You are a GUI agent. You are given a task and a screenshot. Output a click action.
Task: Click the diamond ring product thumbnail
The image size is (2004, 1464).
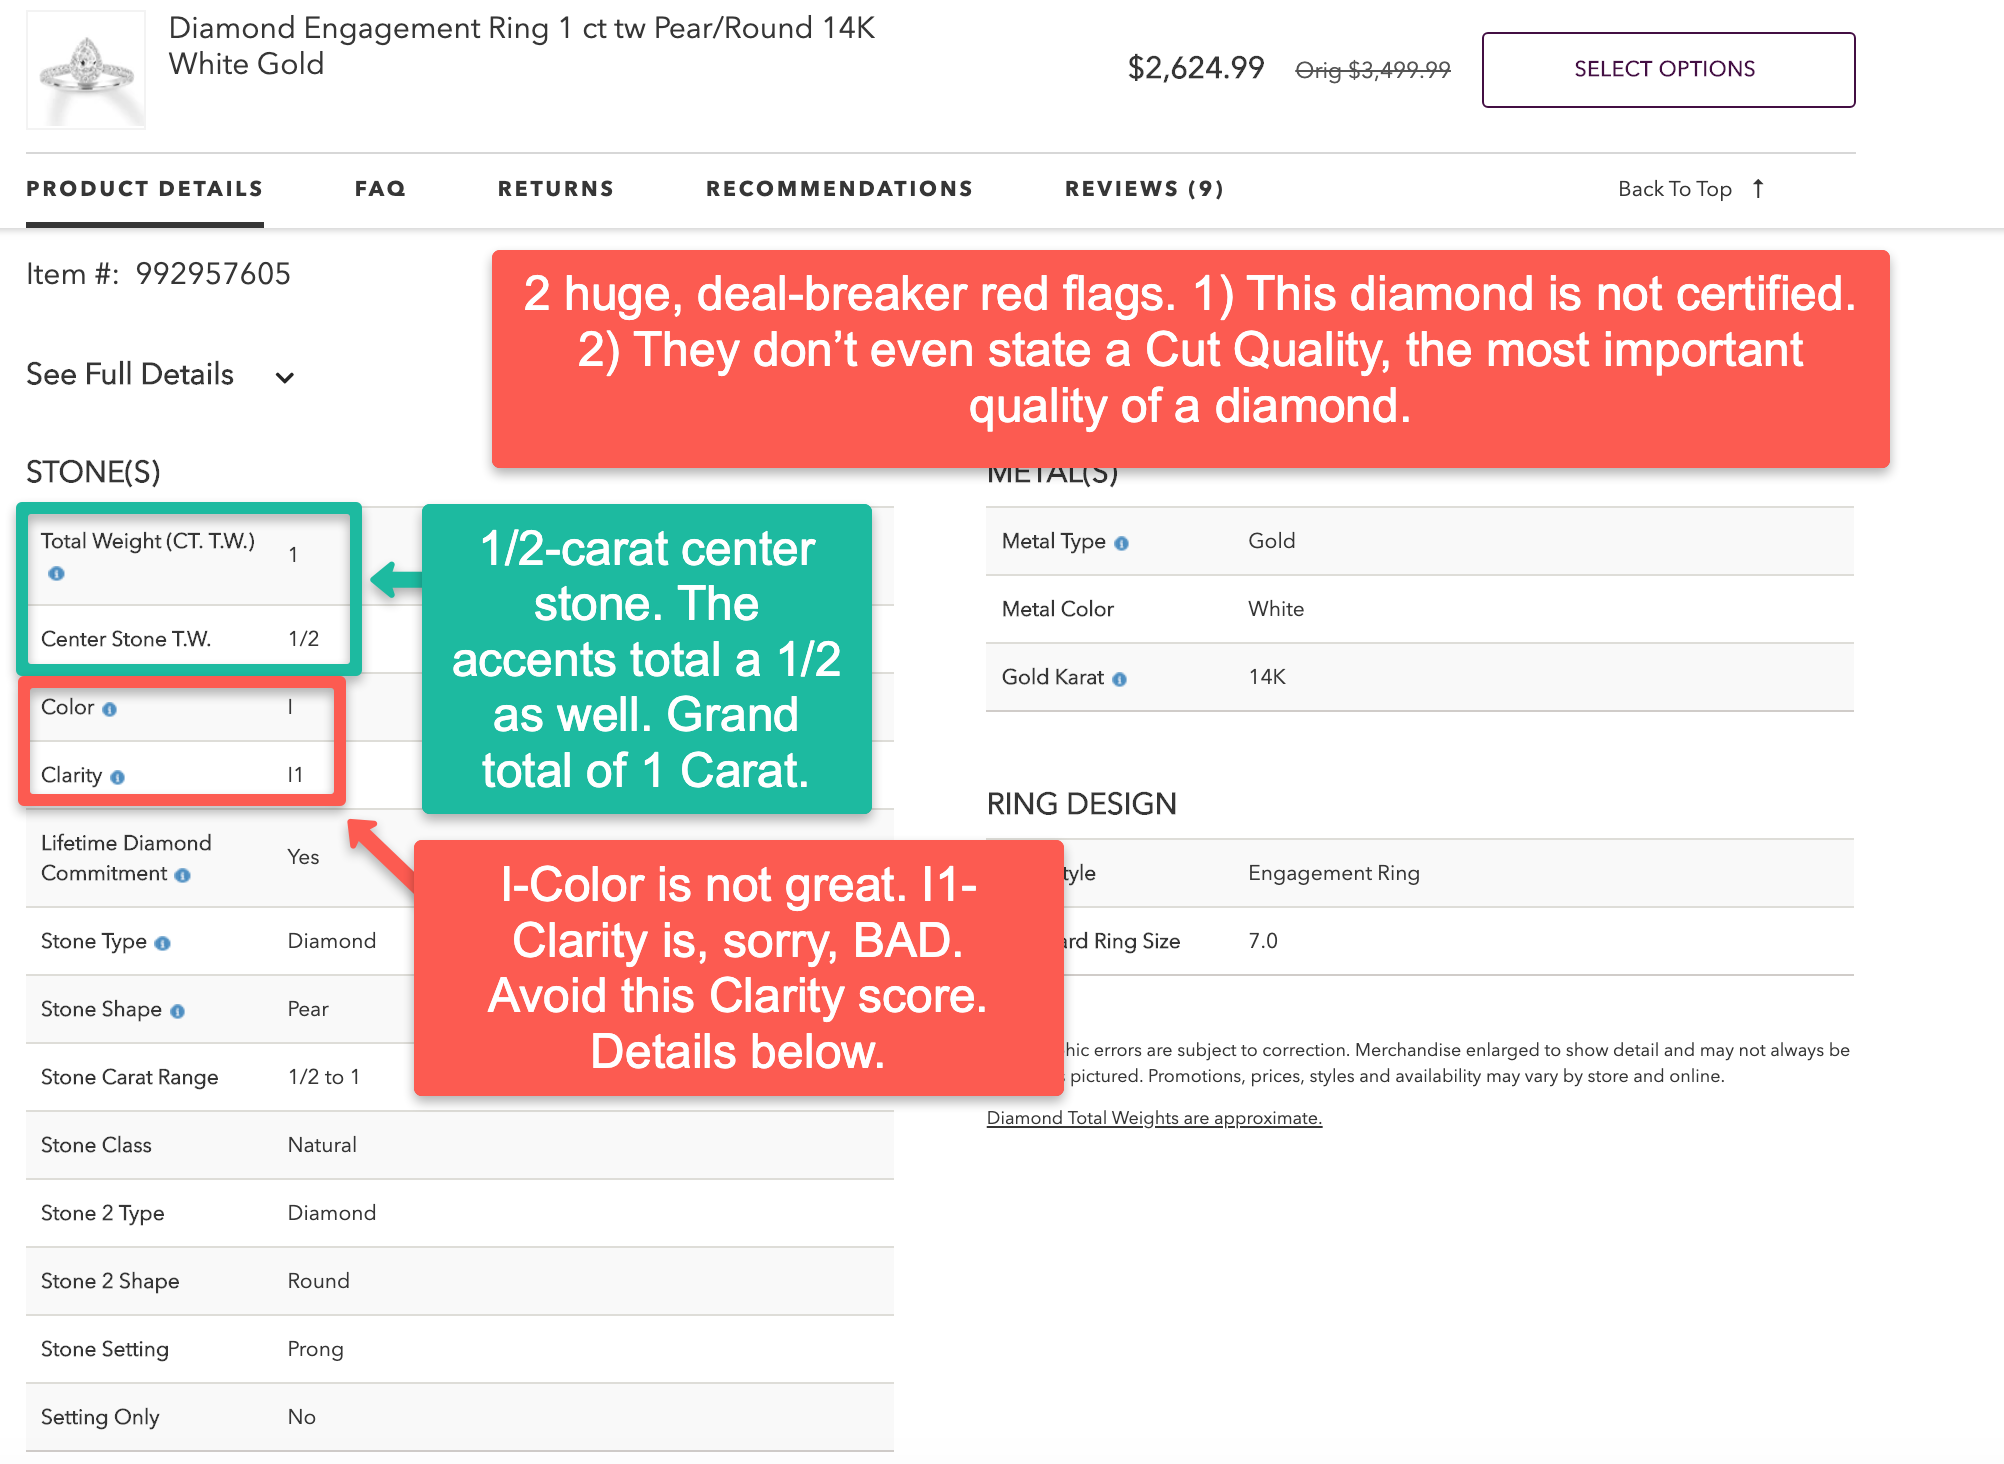[86, 69]
